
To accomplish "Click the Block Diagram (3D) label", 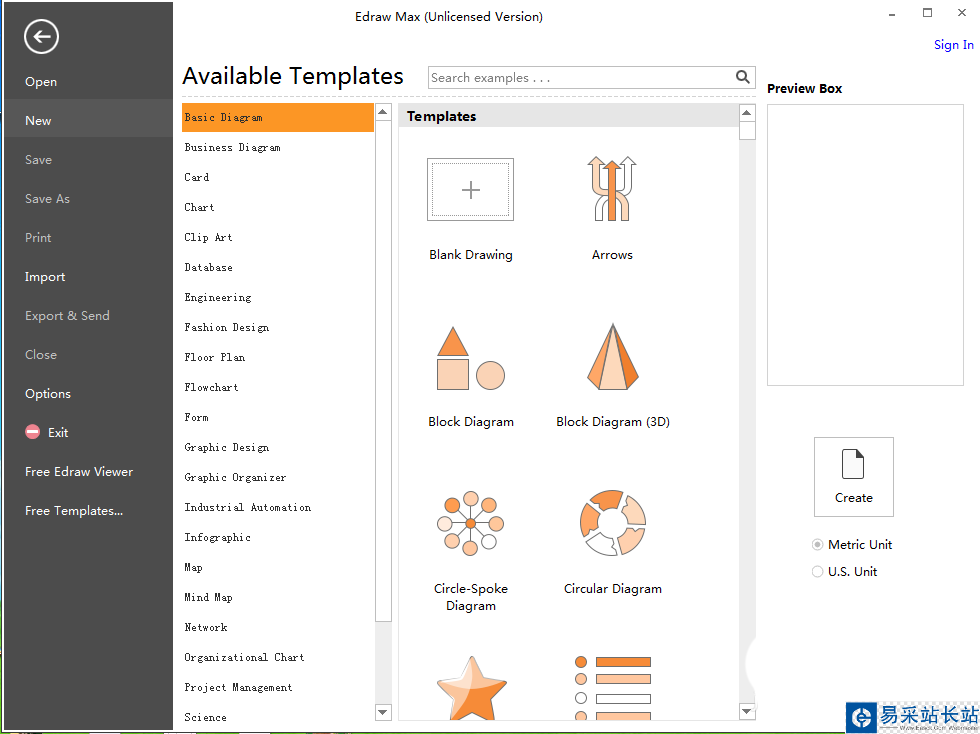I will click(x=612, y=422).
